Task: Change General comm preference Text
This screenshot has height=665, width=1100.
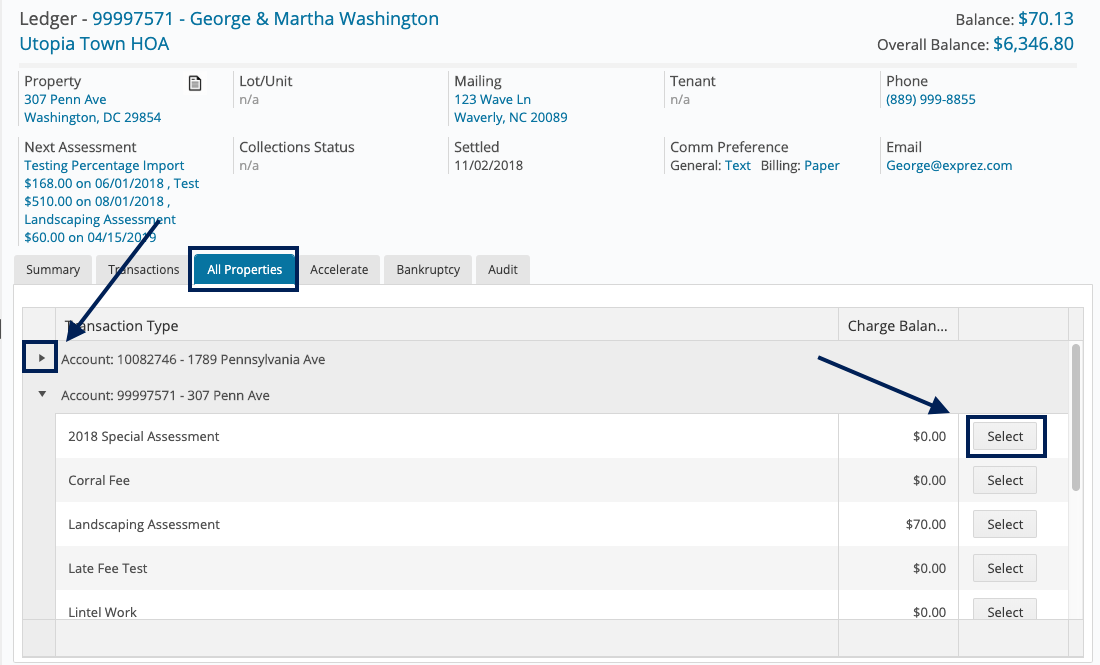Action: coord(737,166)
